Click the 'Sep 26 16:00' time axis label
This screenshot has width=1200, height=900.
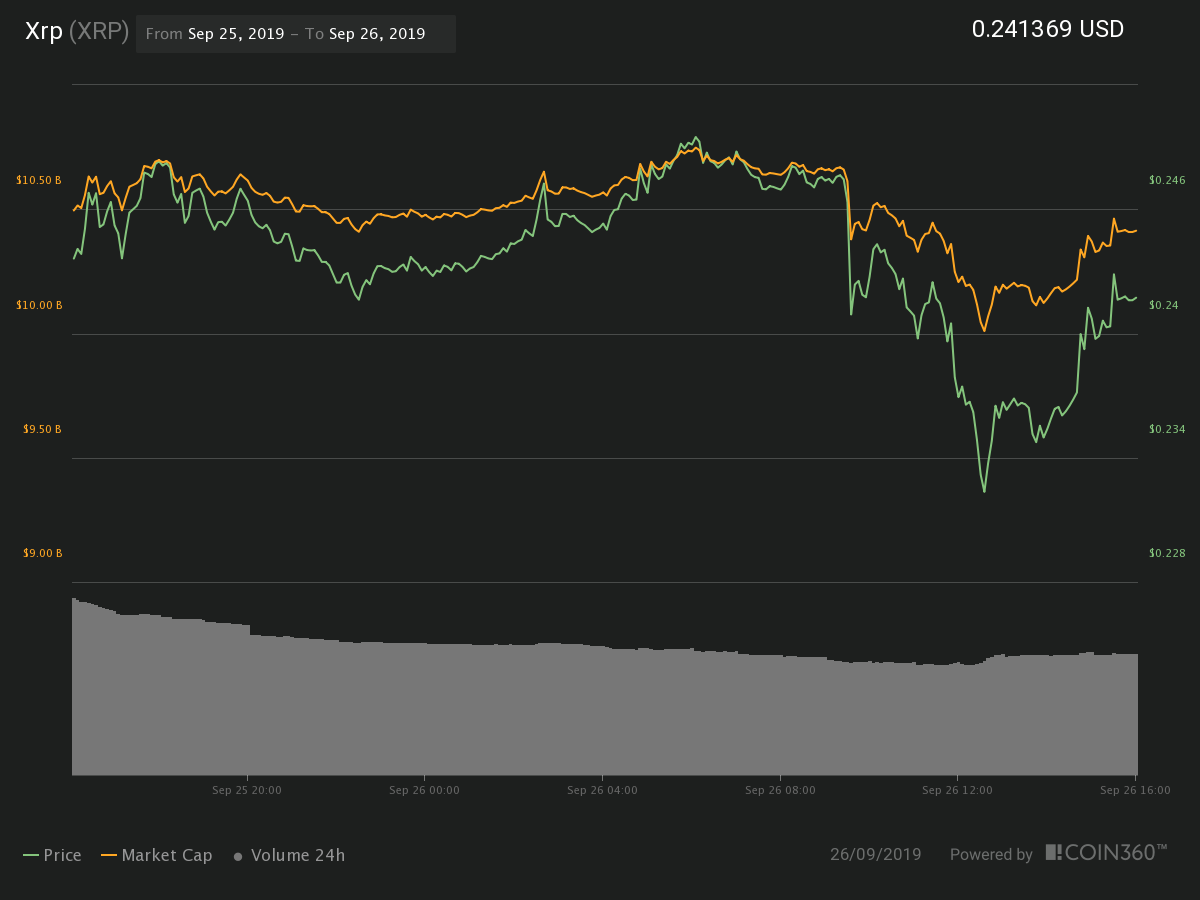(x=1135, y=790)
